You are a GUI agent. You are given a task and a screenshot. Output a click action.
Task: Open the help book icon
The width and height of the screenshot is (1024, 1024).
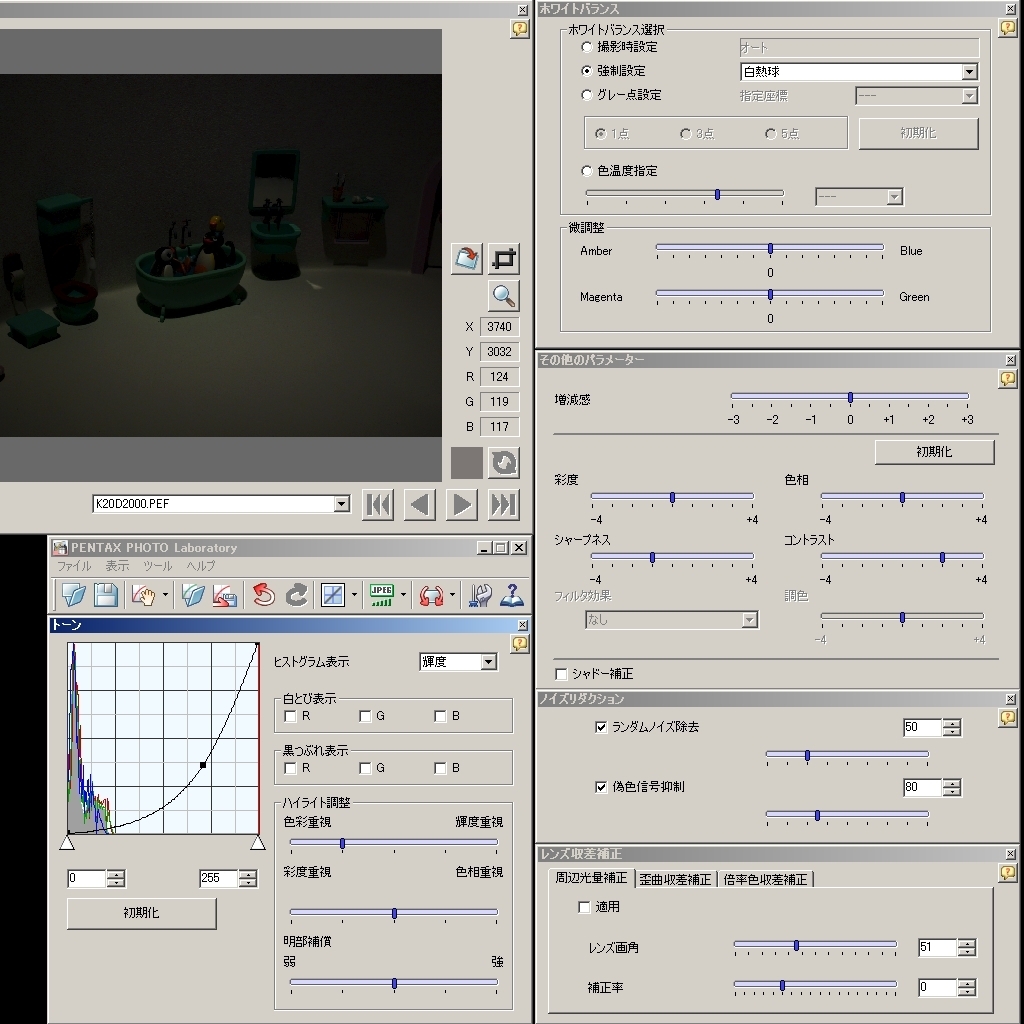point(512,595)
